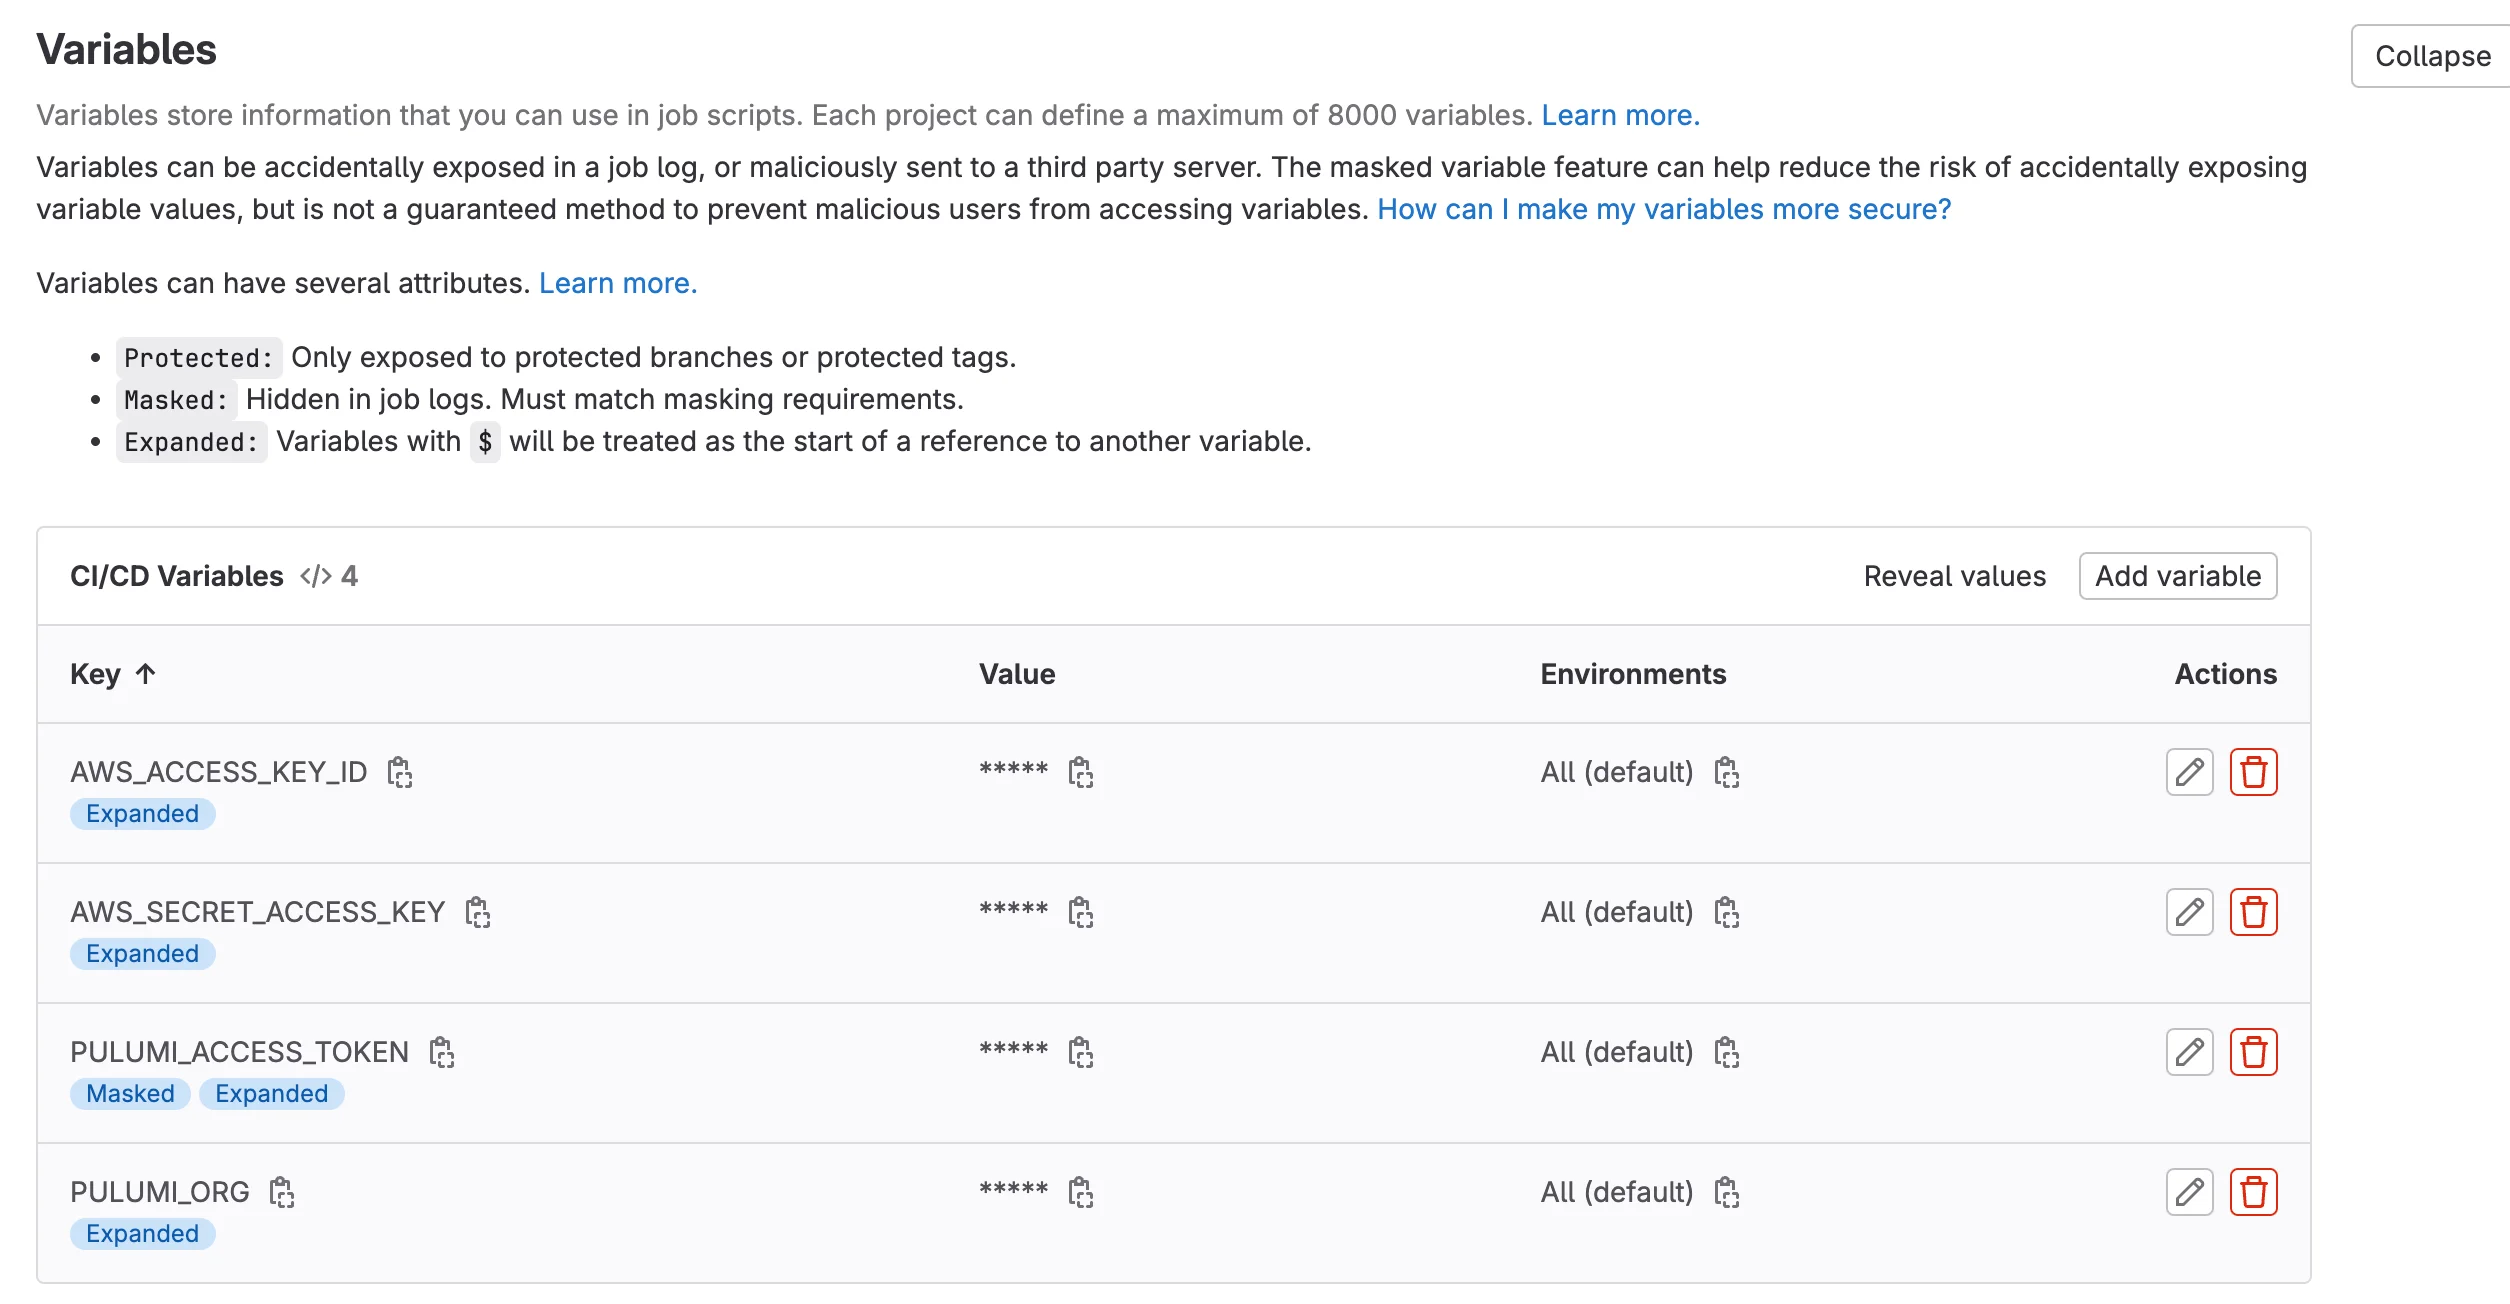Collapse the Variables section

pos(2431,56)
